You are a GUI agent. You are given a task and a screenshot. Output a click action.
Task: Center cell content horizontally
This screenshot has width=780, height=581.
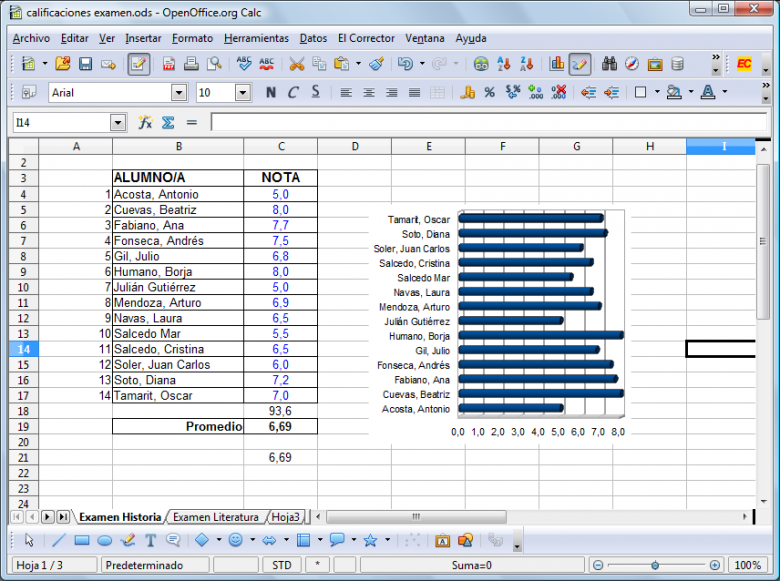369,93
